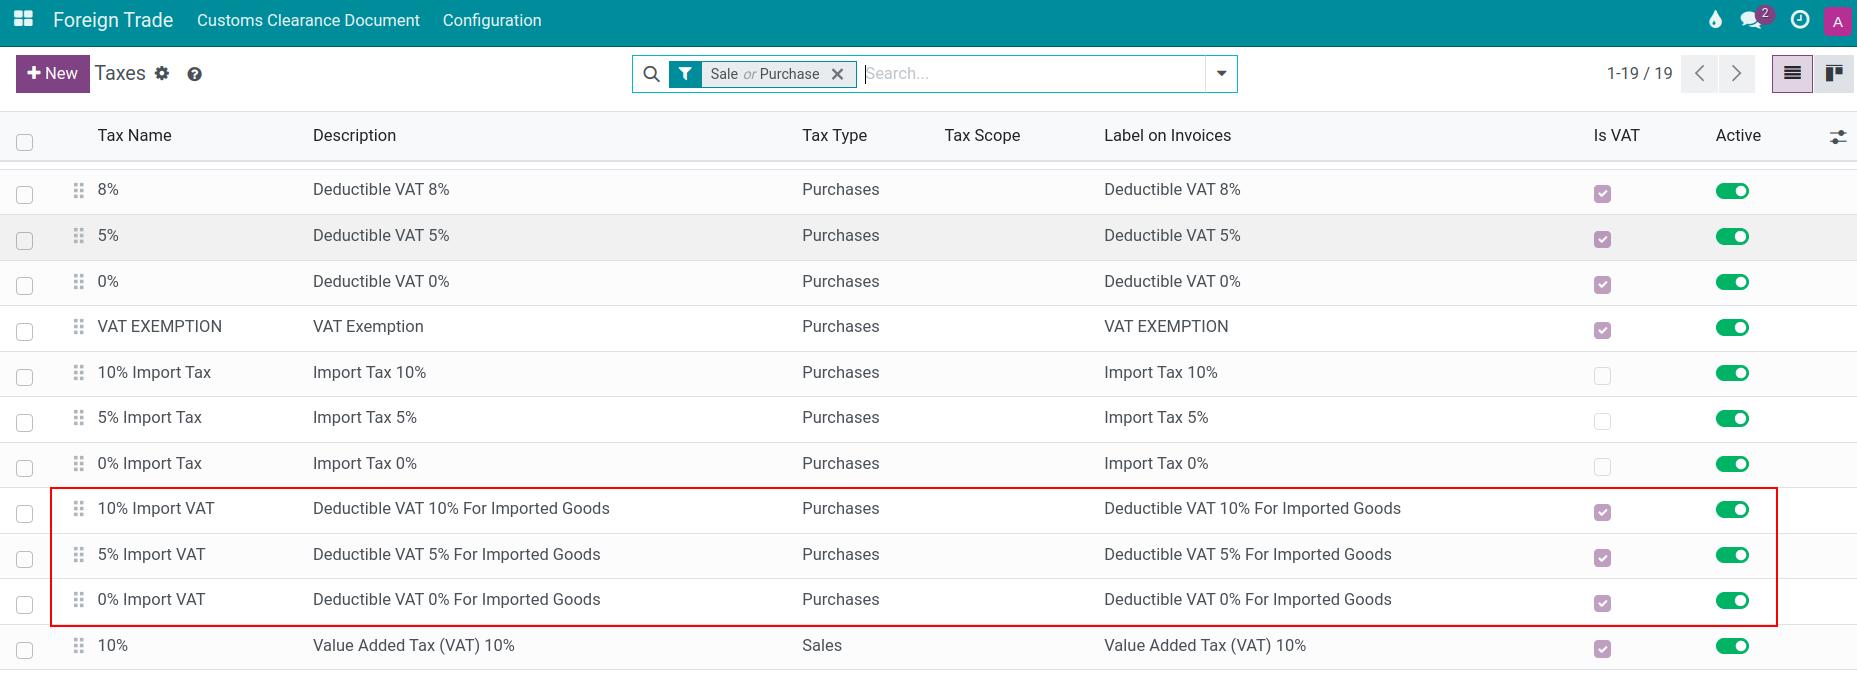Toggle Is VAT for Deductible VAT 0%
This screenshot has height=677, width=1857.
point(1603,285)
